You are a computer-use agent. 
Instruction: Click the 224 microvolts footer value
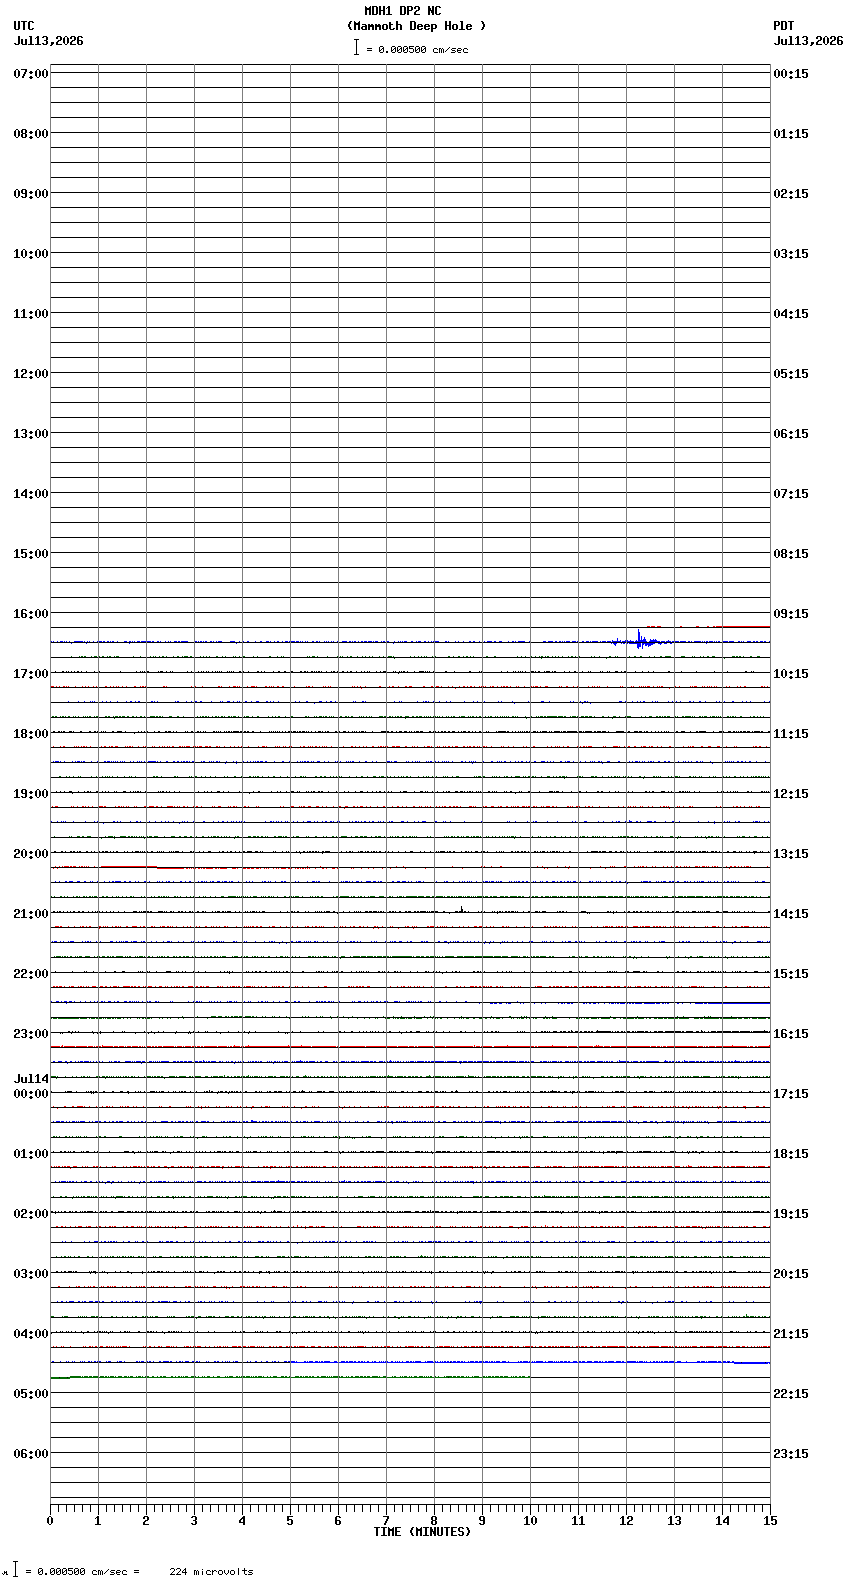pyautogui.click(x=211, y=1572)
